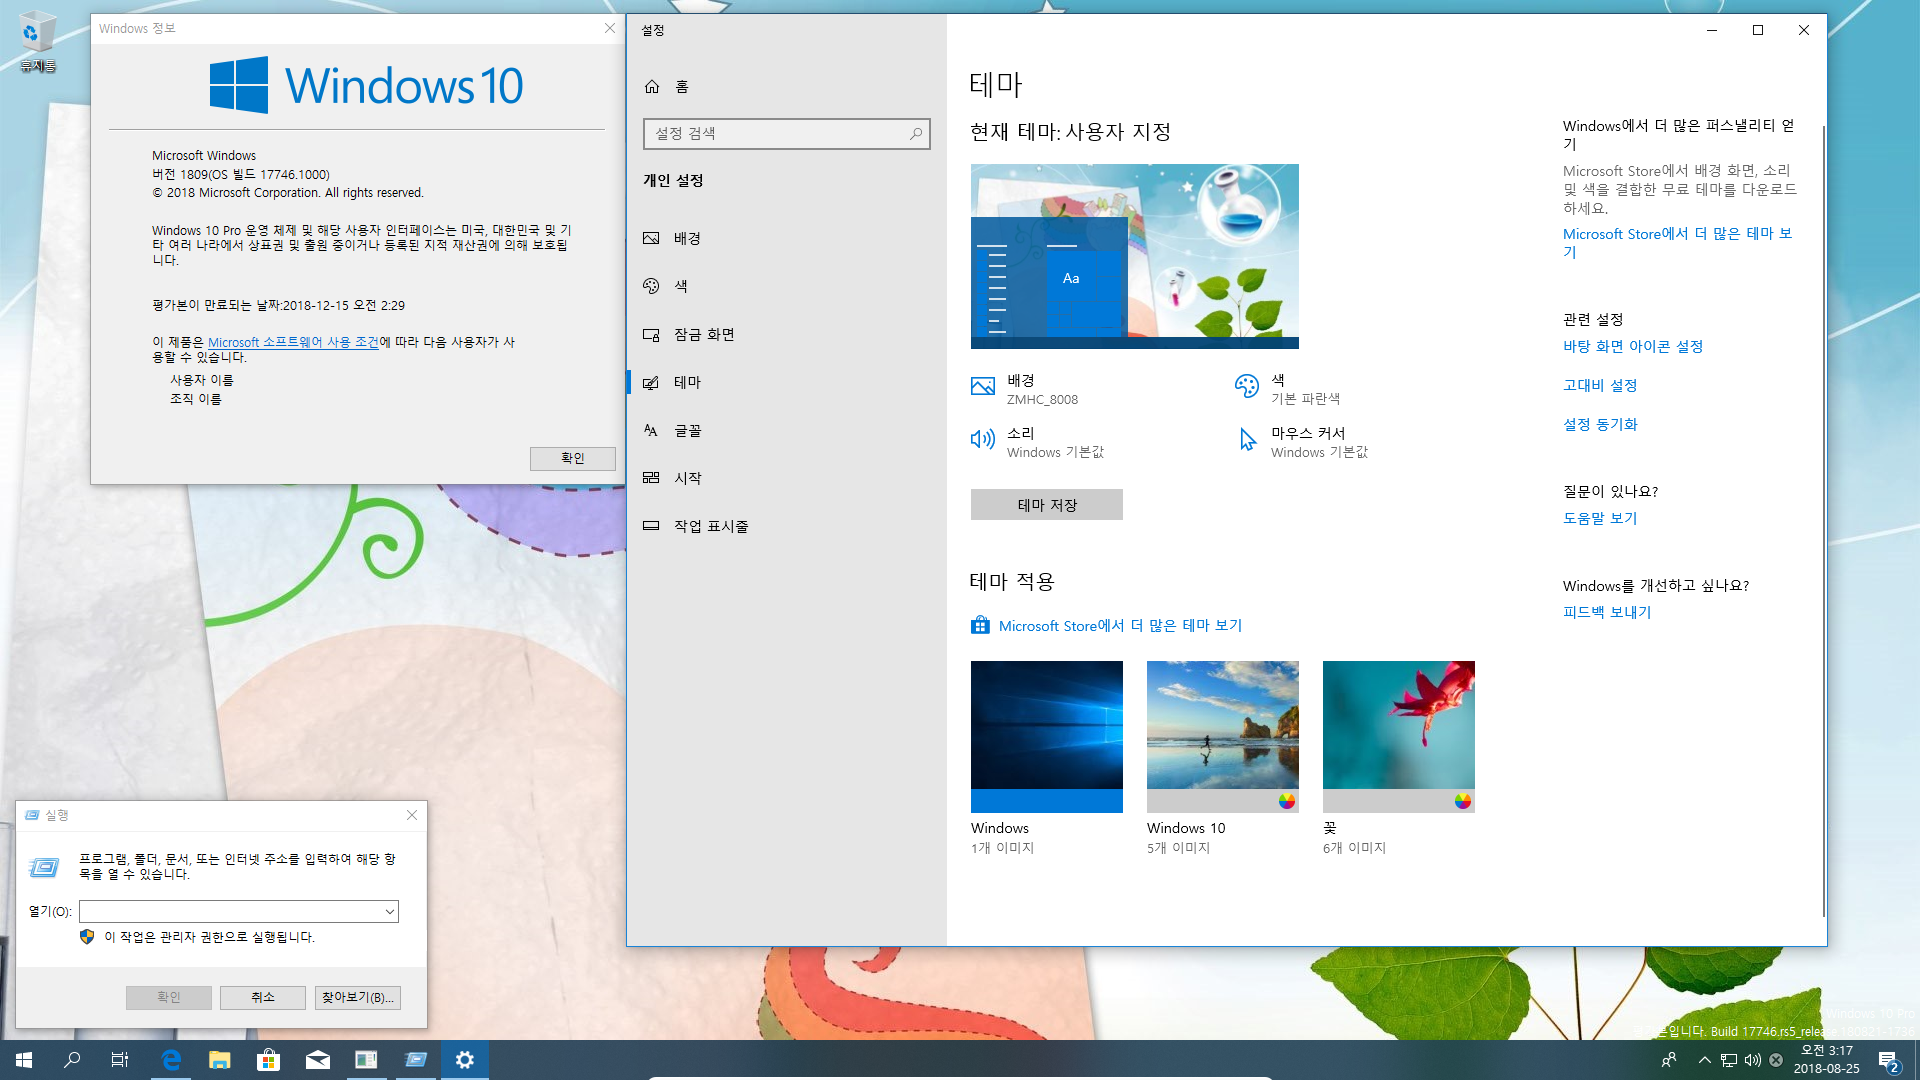The image size is (1920, 1080).
Task: Close the Windows 정보 dialog
Action: point(610,28)
